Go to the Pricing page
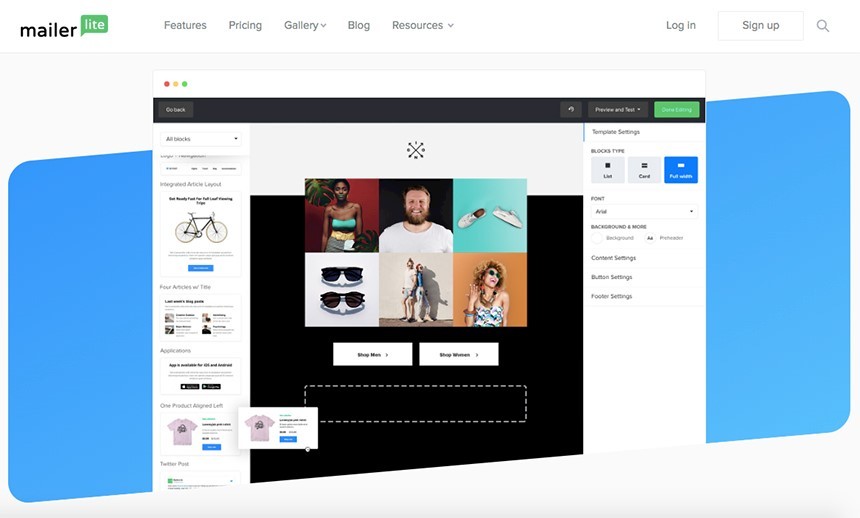 (245, 26)
